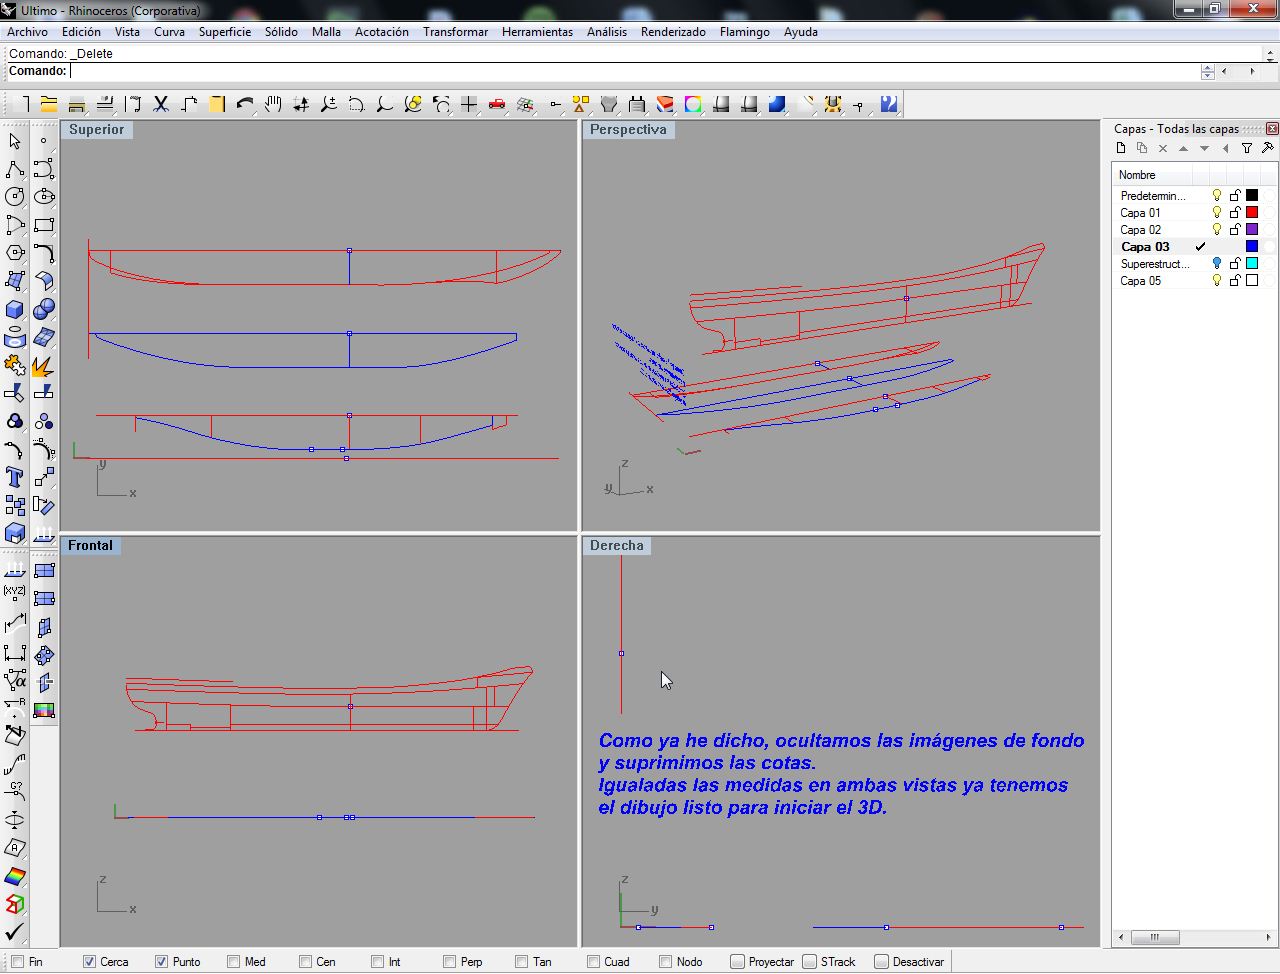Screen dimensions: 1280x974
Task: Enable the Perp osnap checkbox
Action: (x=449, y=962)
